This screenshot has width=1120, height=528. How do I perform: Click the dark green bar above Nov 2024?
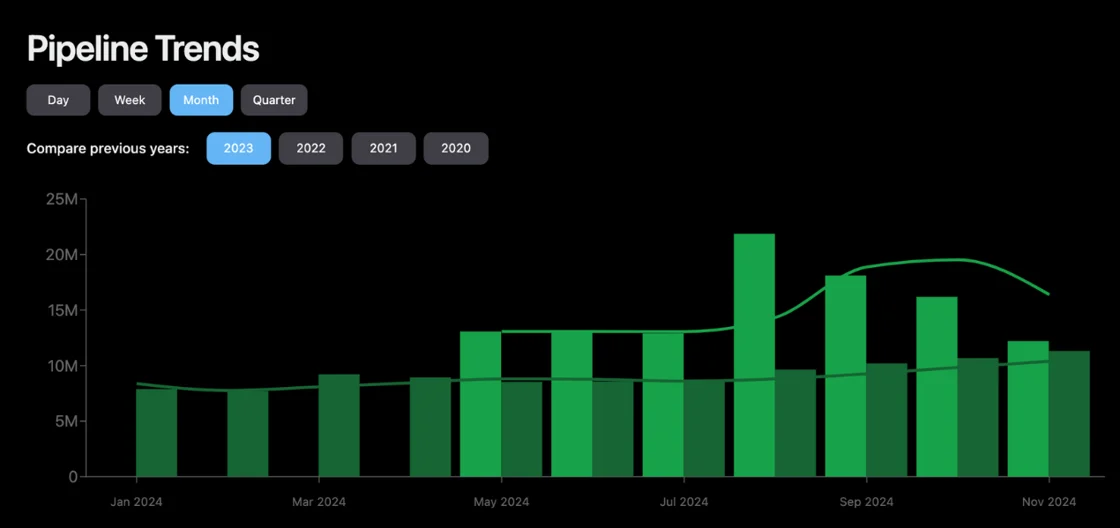(x=1069, y=414)
